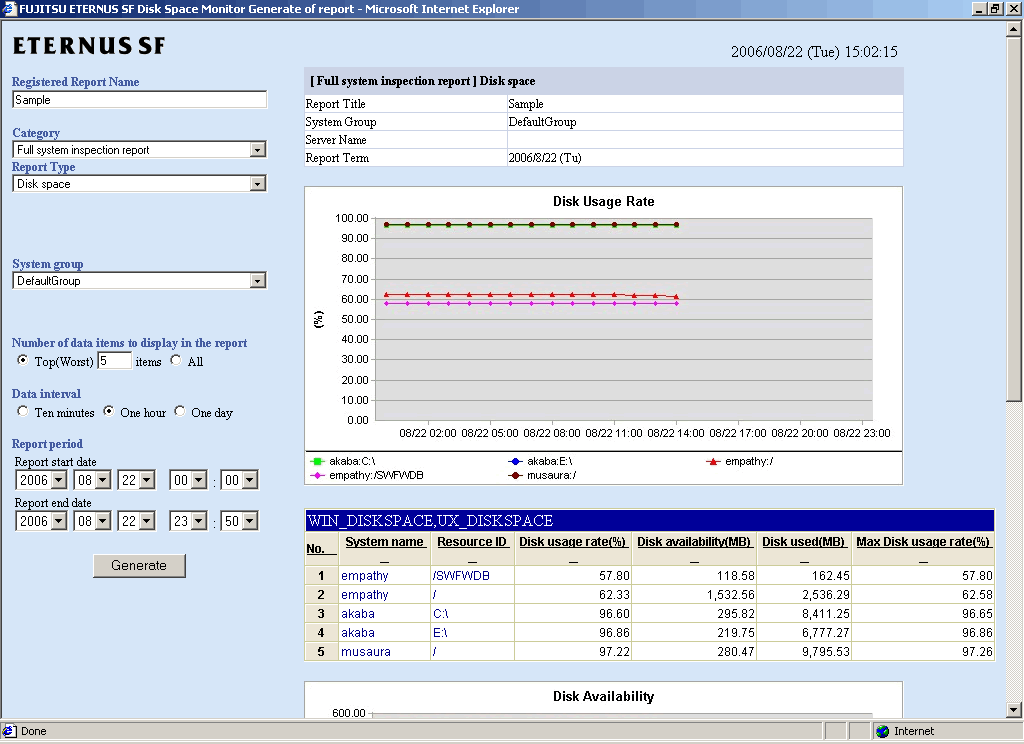
Task: Open the Report Type dropdown
Action: click(258, 184)
